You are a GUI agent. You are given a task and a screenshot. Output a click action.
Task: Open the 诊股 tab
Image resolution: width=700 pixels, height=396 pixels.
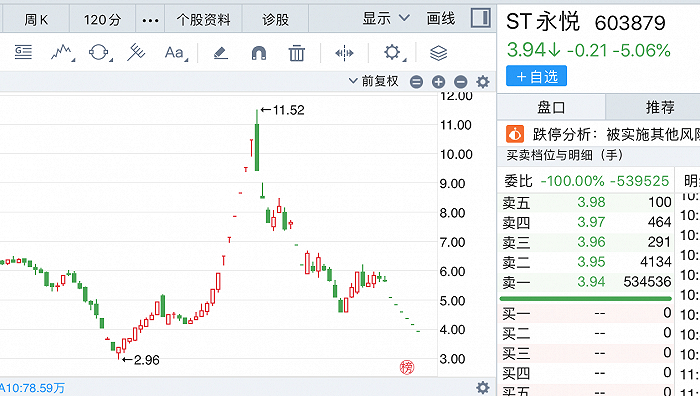point(275,19)
